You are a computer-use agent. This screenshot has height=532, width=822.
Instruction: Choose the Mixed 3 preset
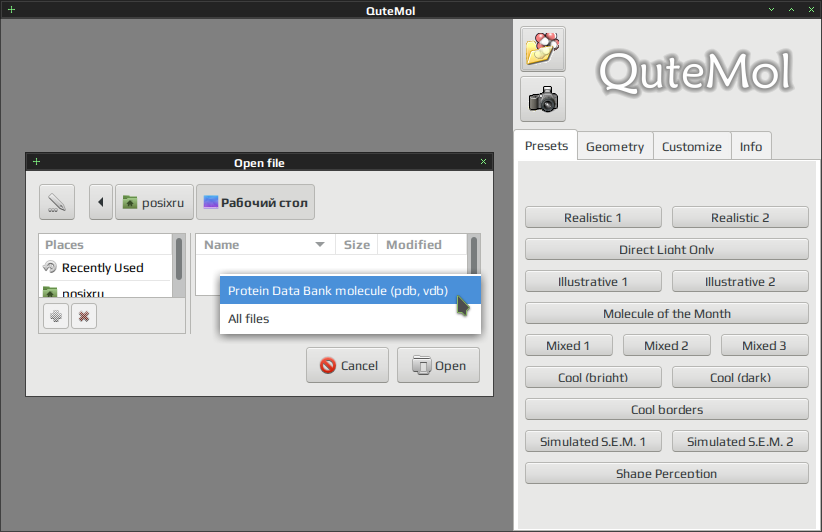pyautogui.click(x=764, y=345)
